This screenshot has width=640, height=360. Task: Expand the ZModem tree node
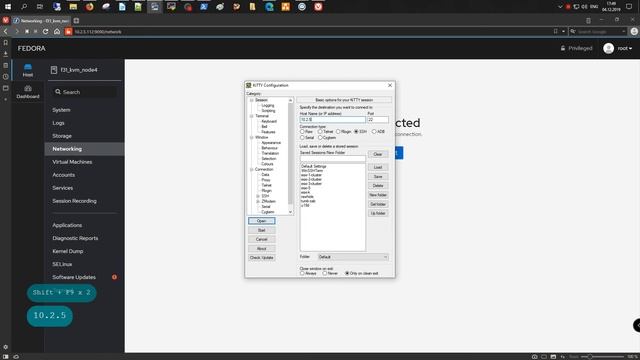(x=258, y=201)
